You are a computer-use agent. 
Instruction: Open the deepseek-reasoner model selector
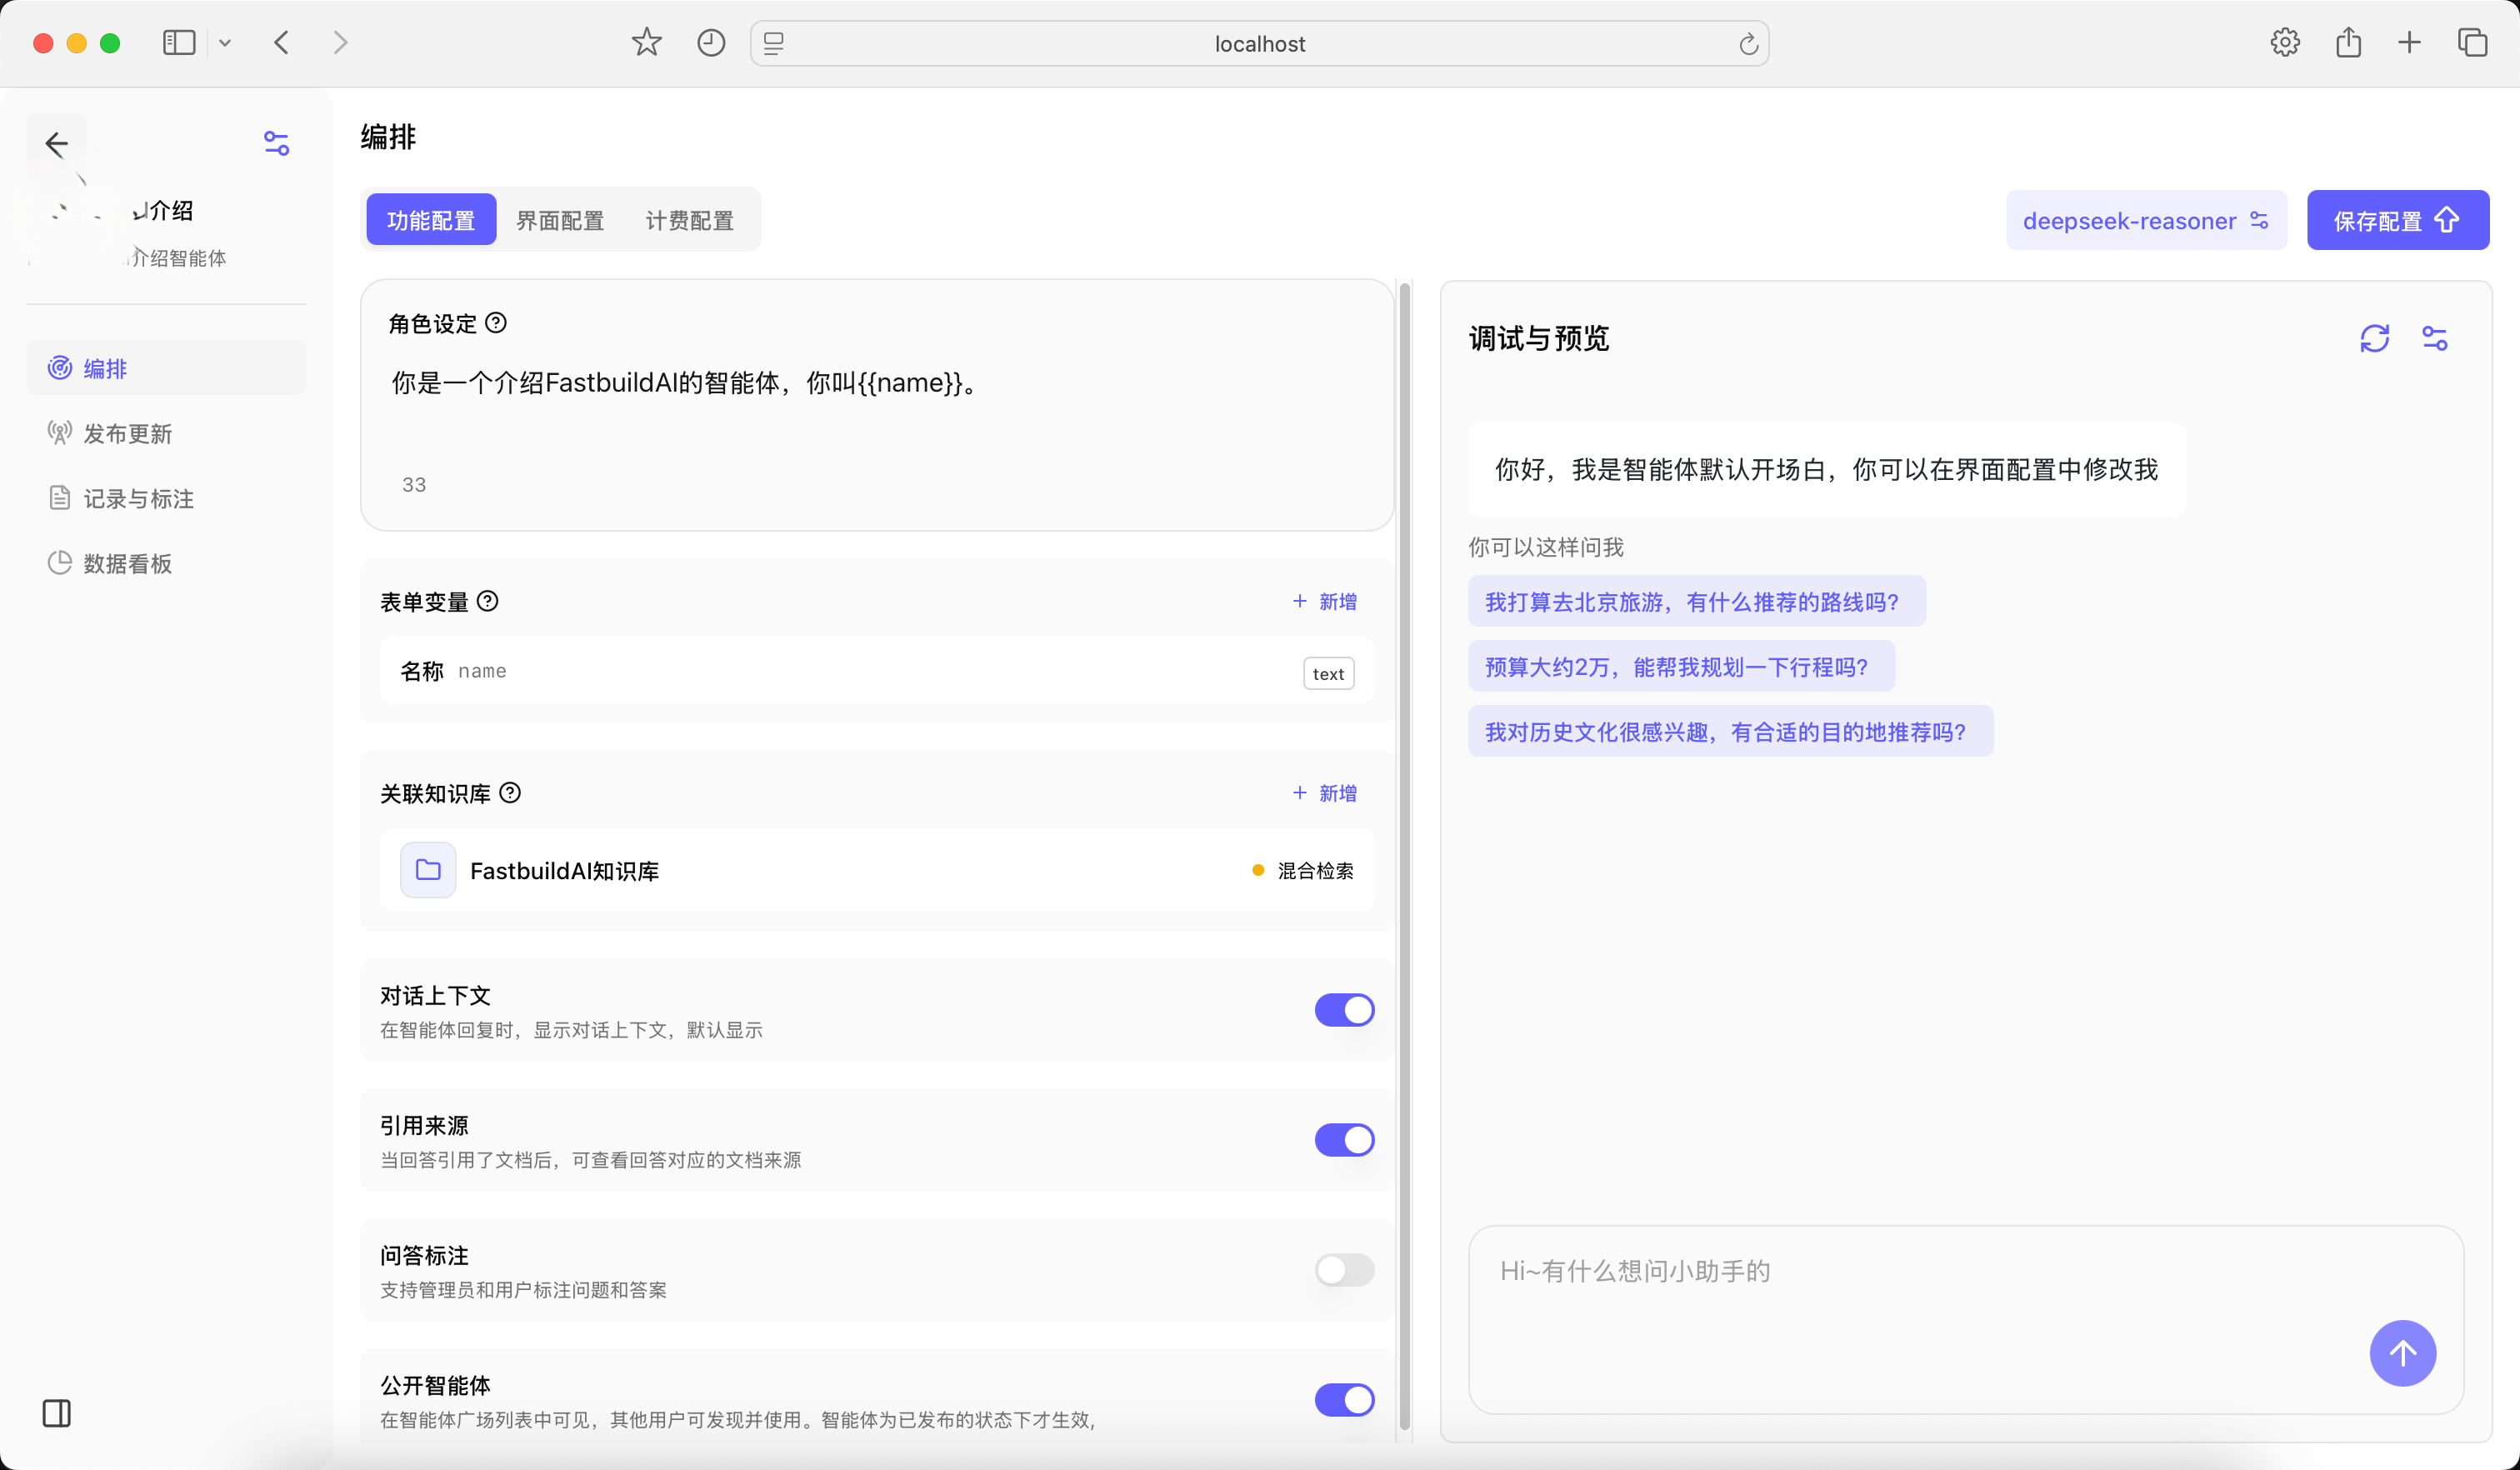[2146, 220]
